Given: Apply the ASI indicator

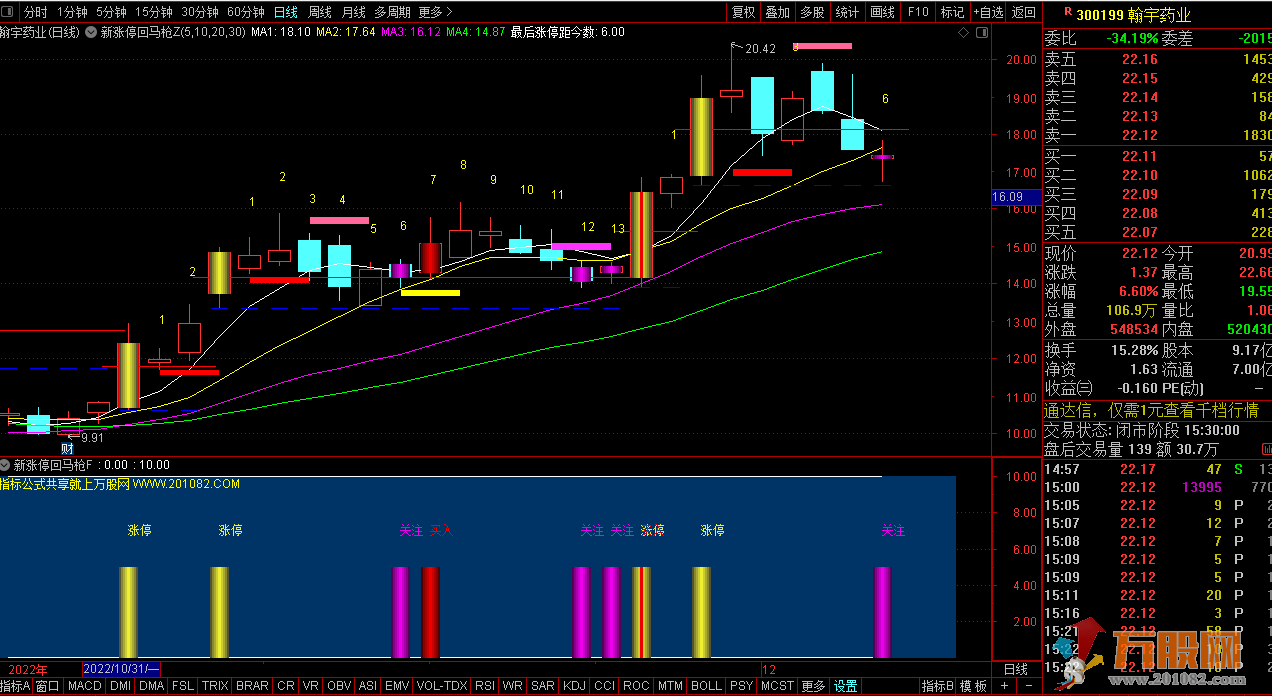Looking at the screenshot, I should 368,686.
